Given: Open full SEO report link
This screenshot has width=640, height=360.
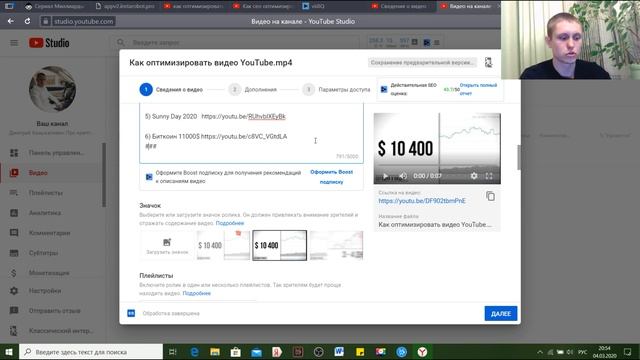Looking at the screenshot, I should 478,89.
